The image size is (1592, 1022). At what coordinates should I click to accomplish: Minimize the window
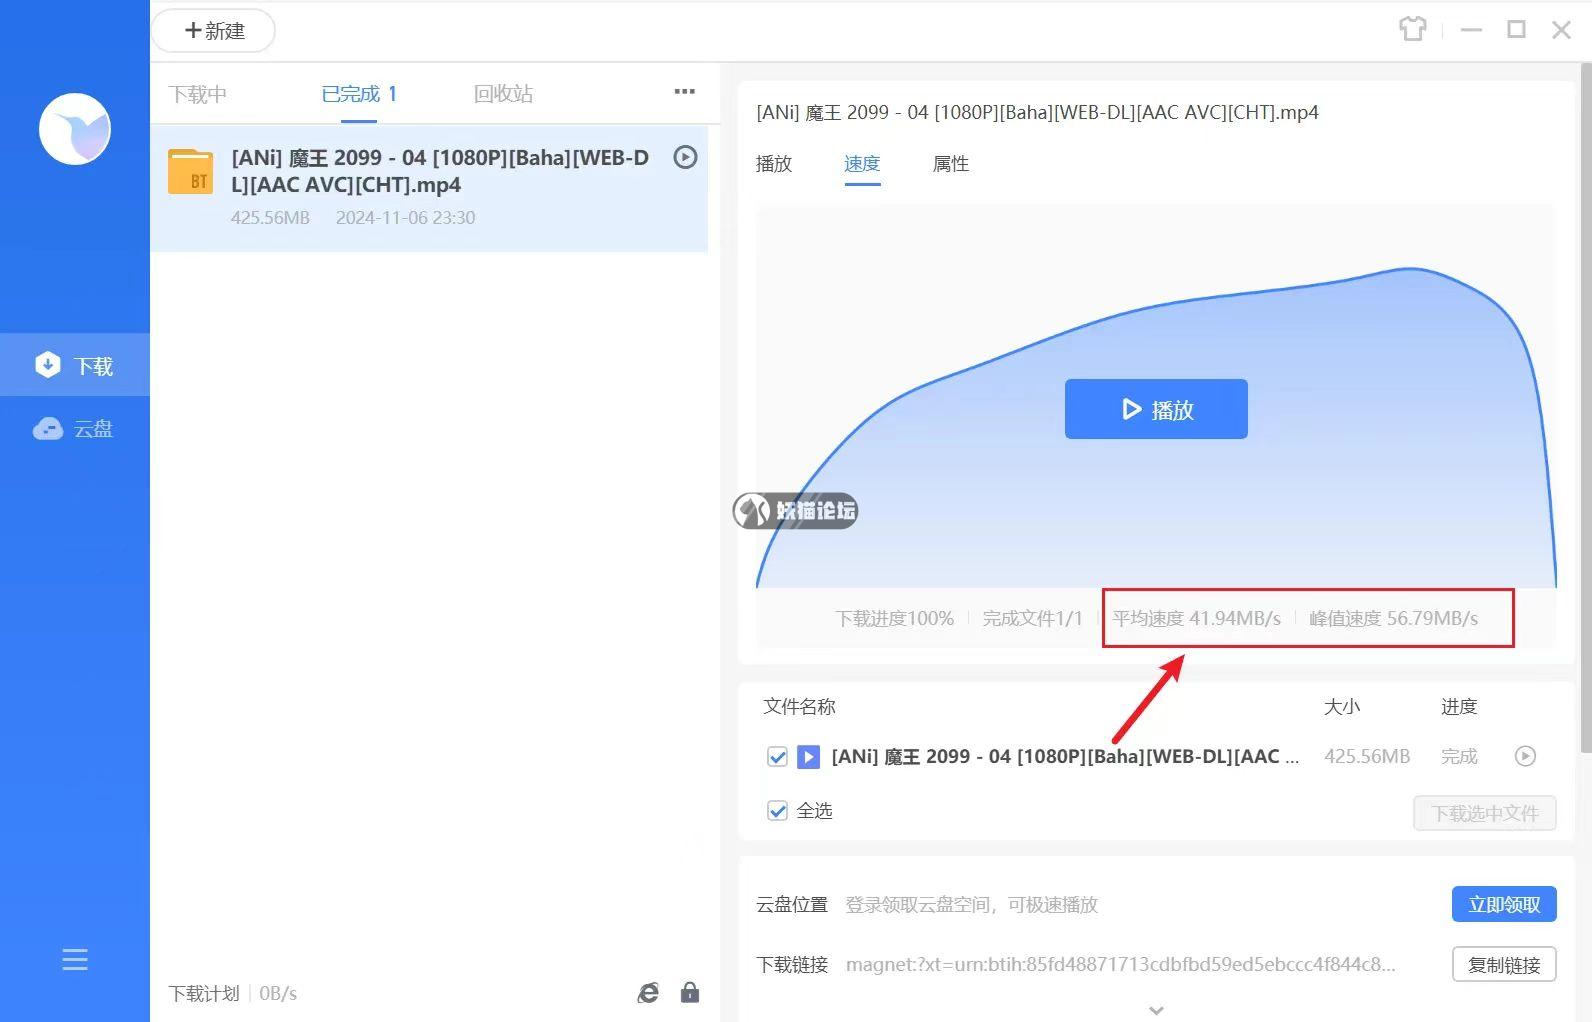pyautogui.click(x=1471, y=30)
